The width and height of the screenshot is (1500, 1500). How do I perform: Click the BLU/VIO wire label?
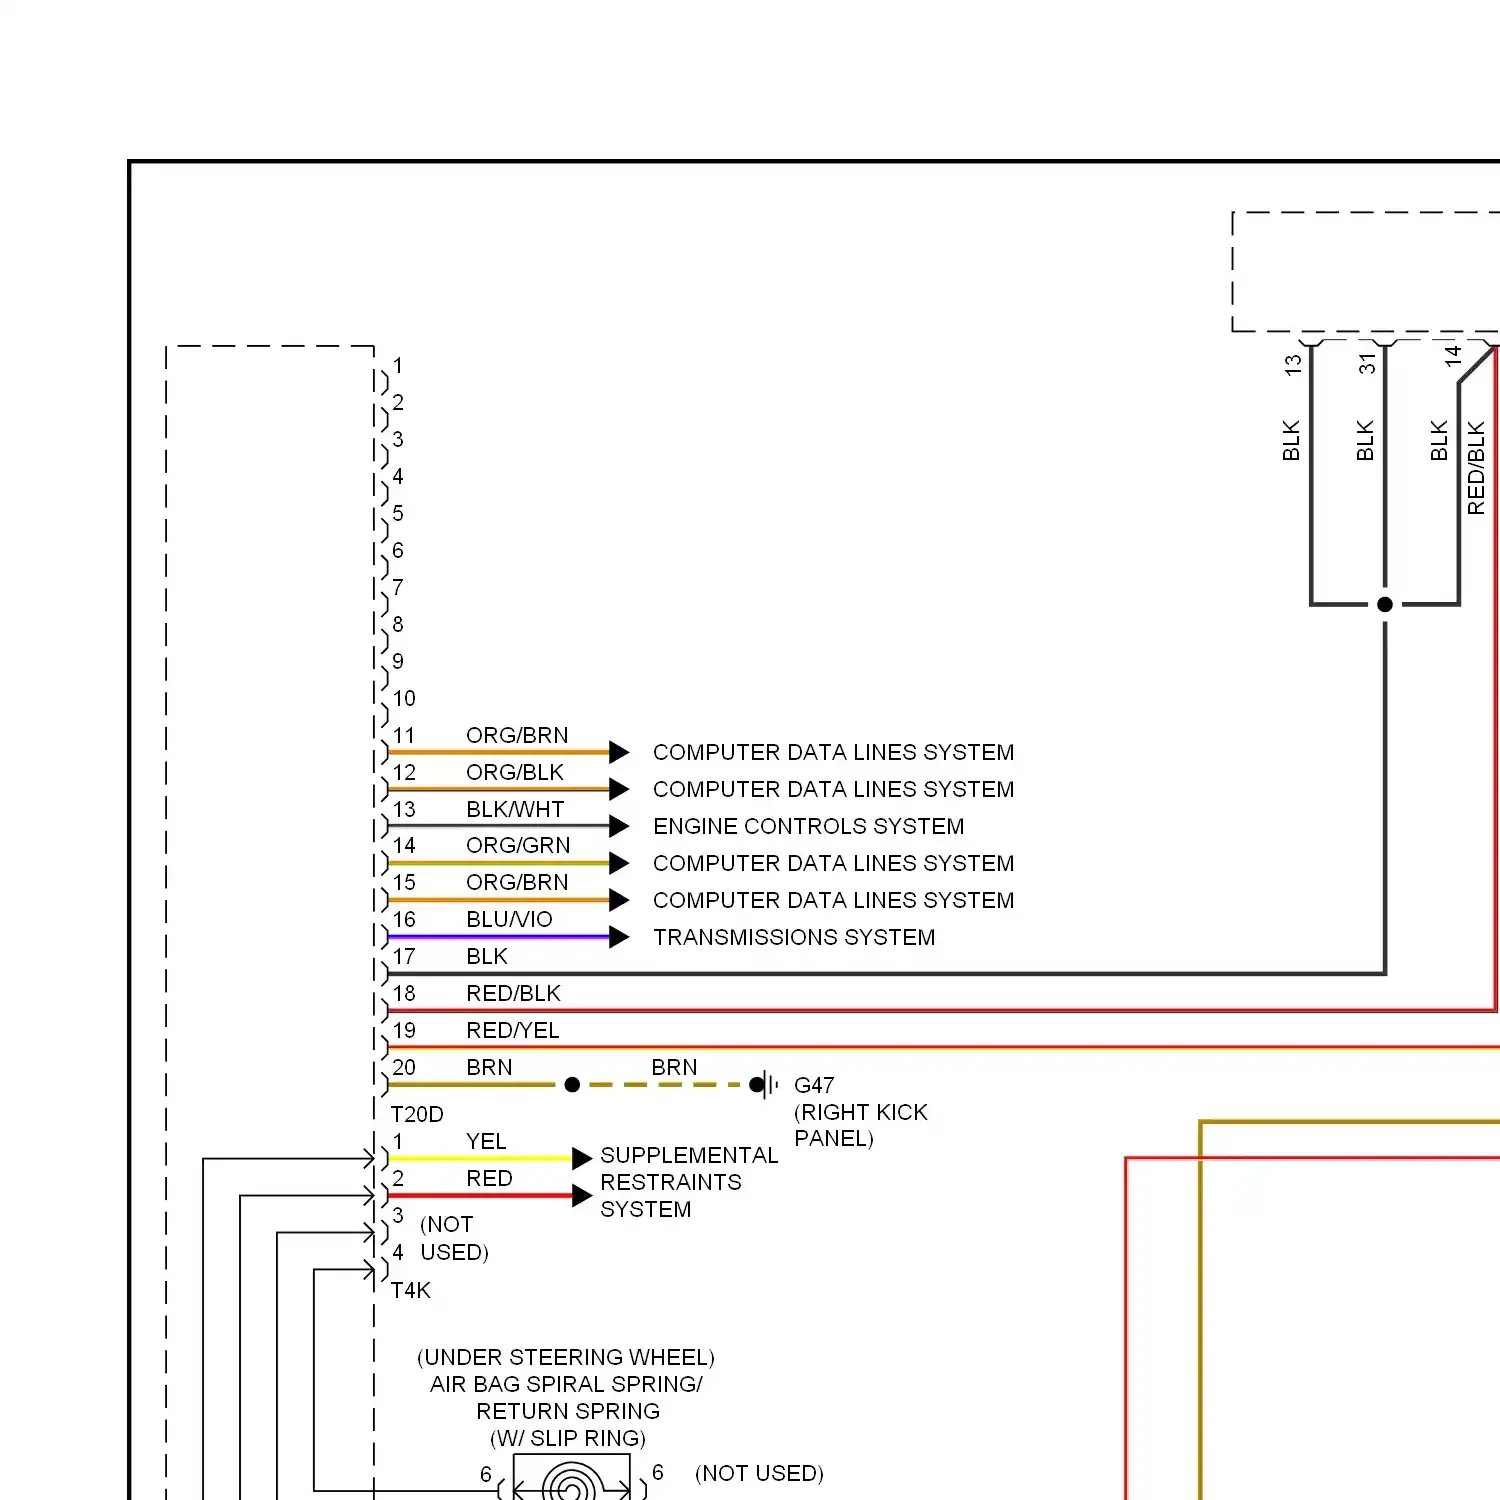coord(509,919)
